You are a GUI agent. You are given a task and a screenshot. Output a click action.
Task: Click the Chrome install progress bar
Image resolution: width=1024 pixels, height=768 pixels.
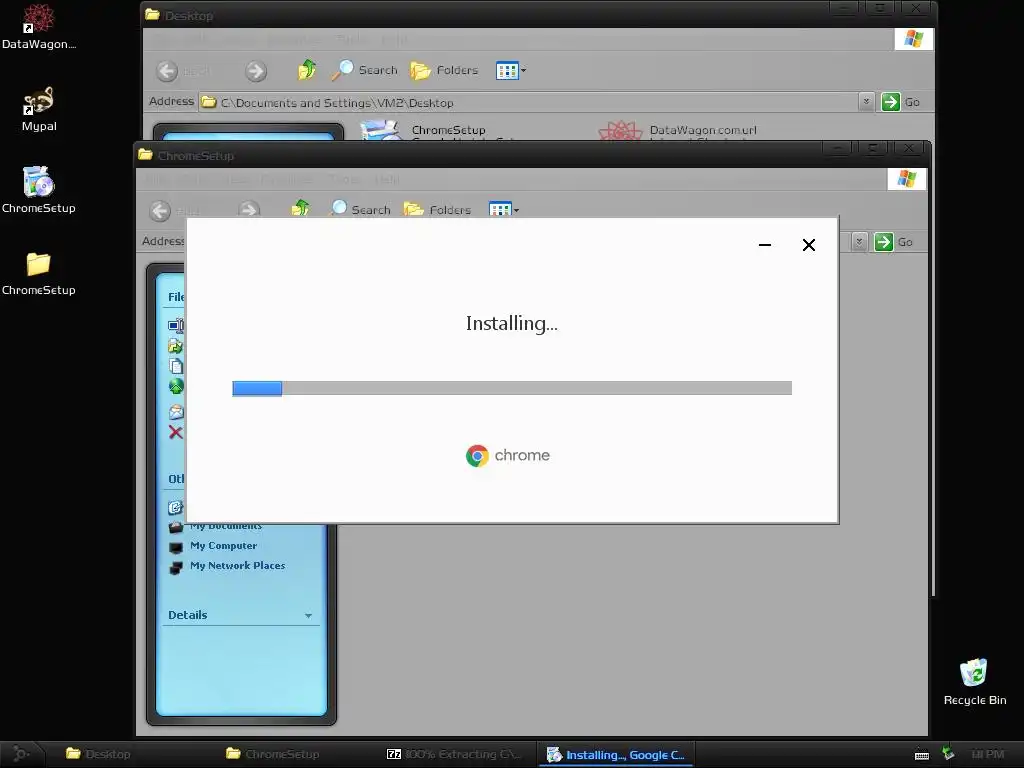click(512, 389)
